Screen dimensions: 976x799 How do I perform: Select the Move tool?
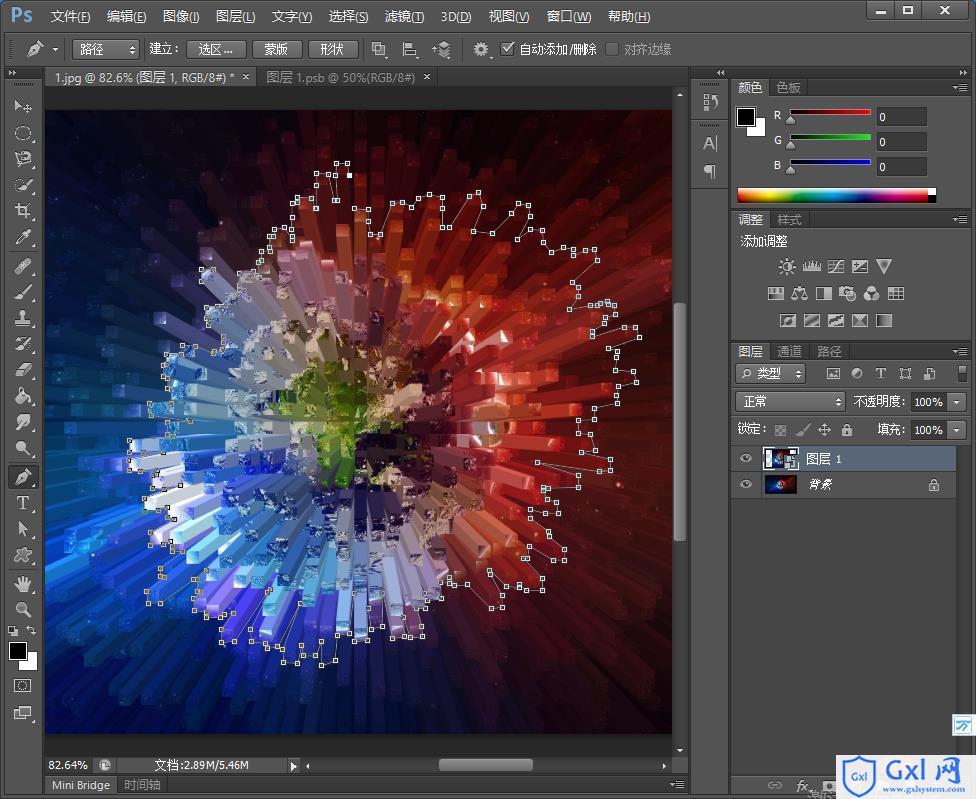click(x=22, y=106)
